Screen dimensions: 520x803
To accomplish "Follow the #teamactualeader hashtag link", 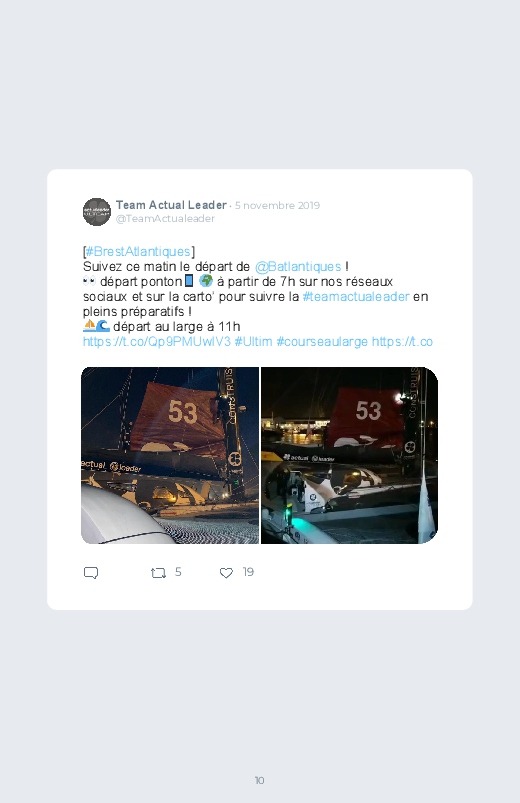I will pos(356,297).
